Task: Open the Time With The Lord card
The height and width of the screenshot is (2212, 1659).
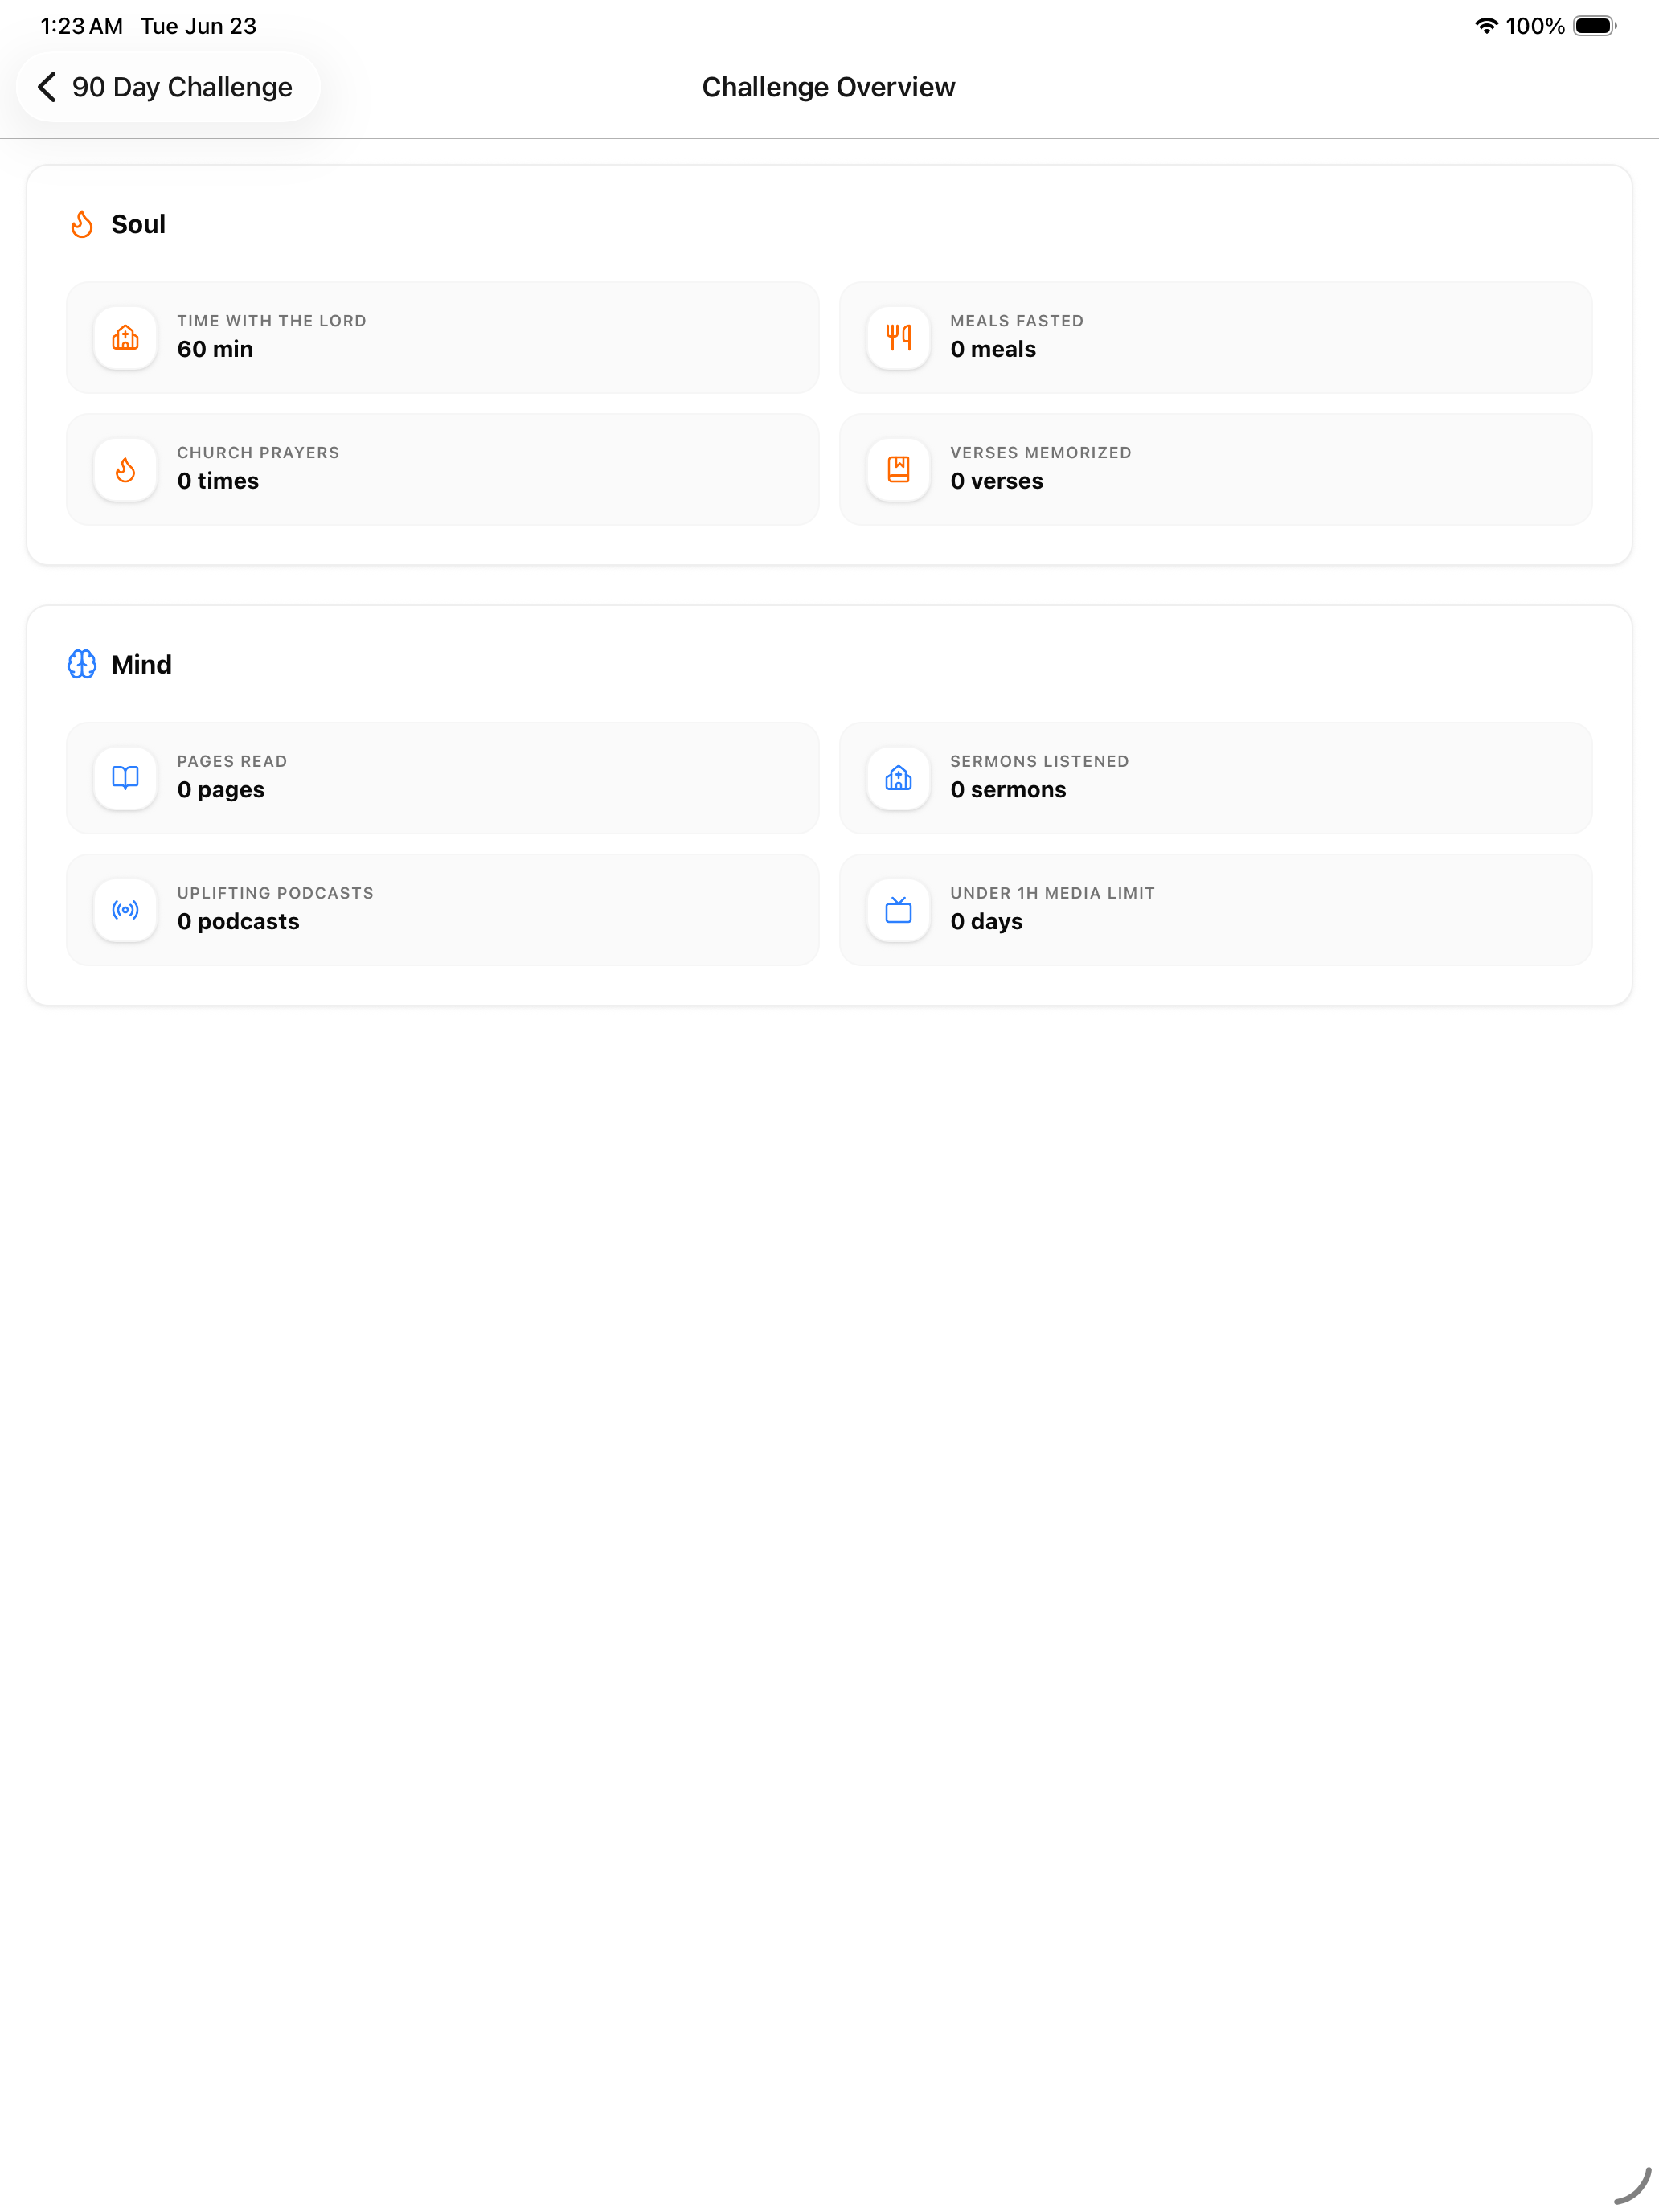Action: point(442,338)
